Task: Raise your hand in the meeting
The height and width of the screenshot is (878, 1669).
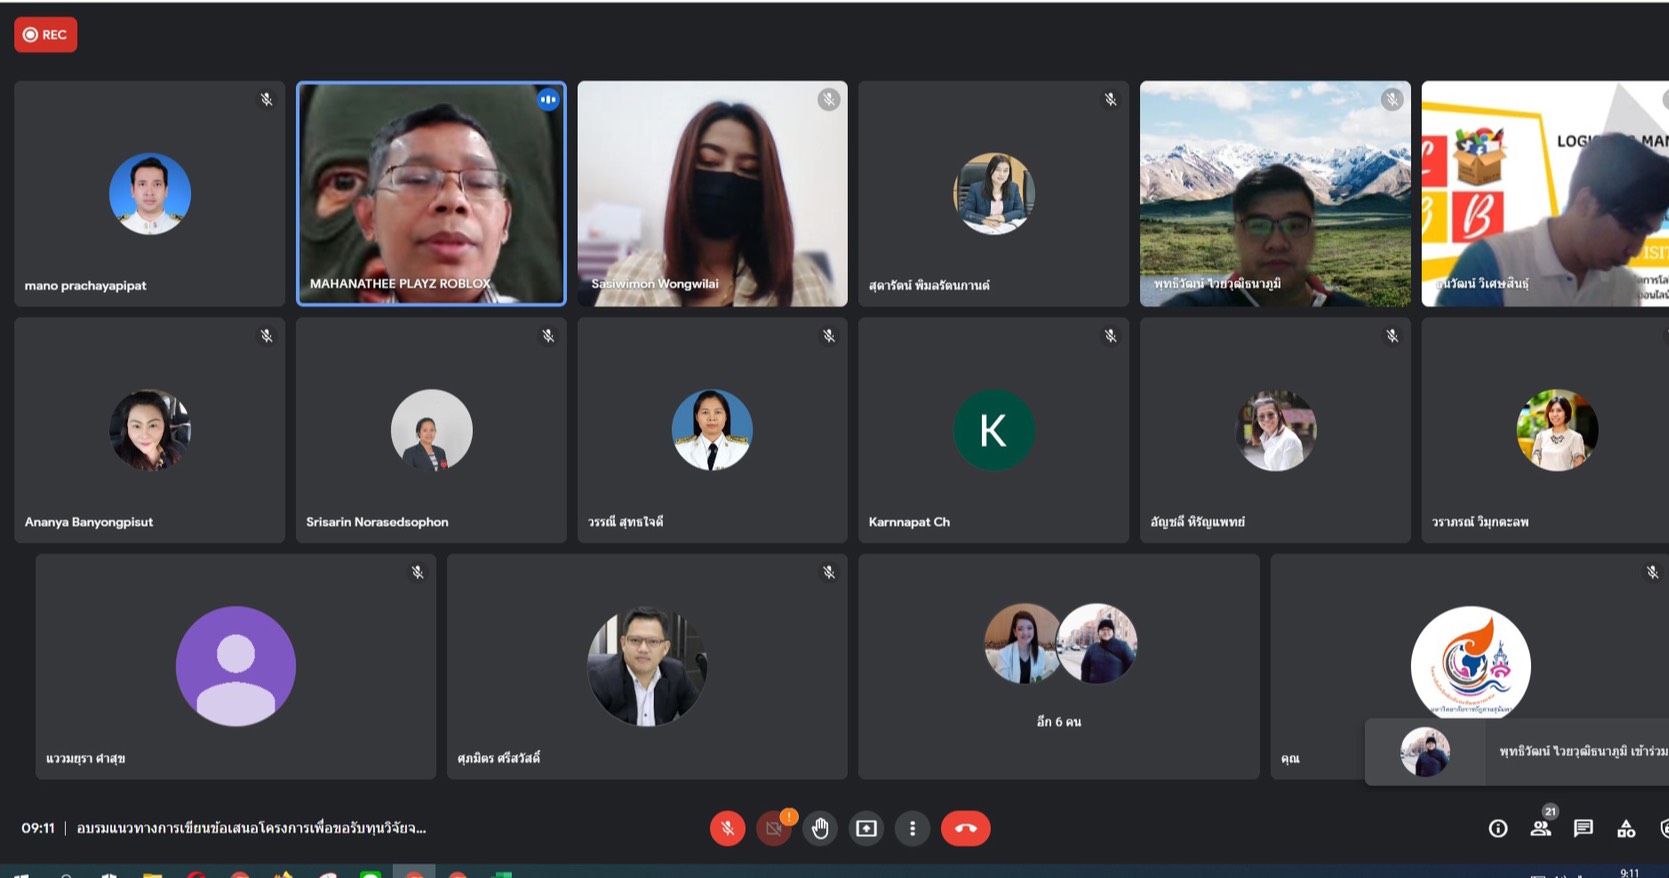Action: tap(820, 828)
